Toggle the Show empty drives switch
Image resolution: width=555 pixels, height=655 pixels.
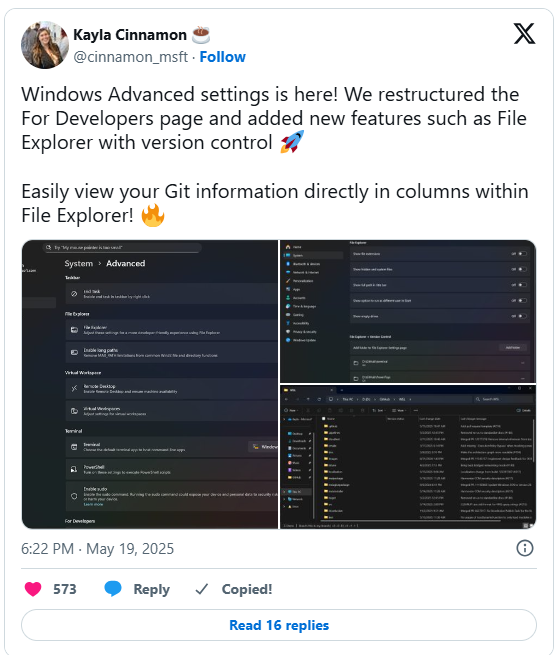522,316
